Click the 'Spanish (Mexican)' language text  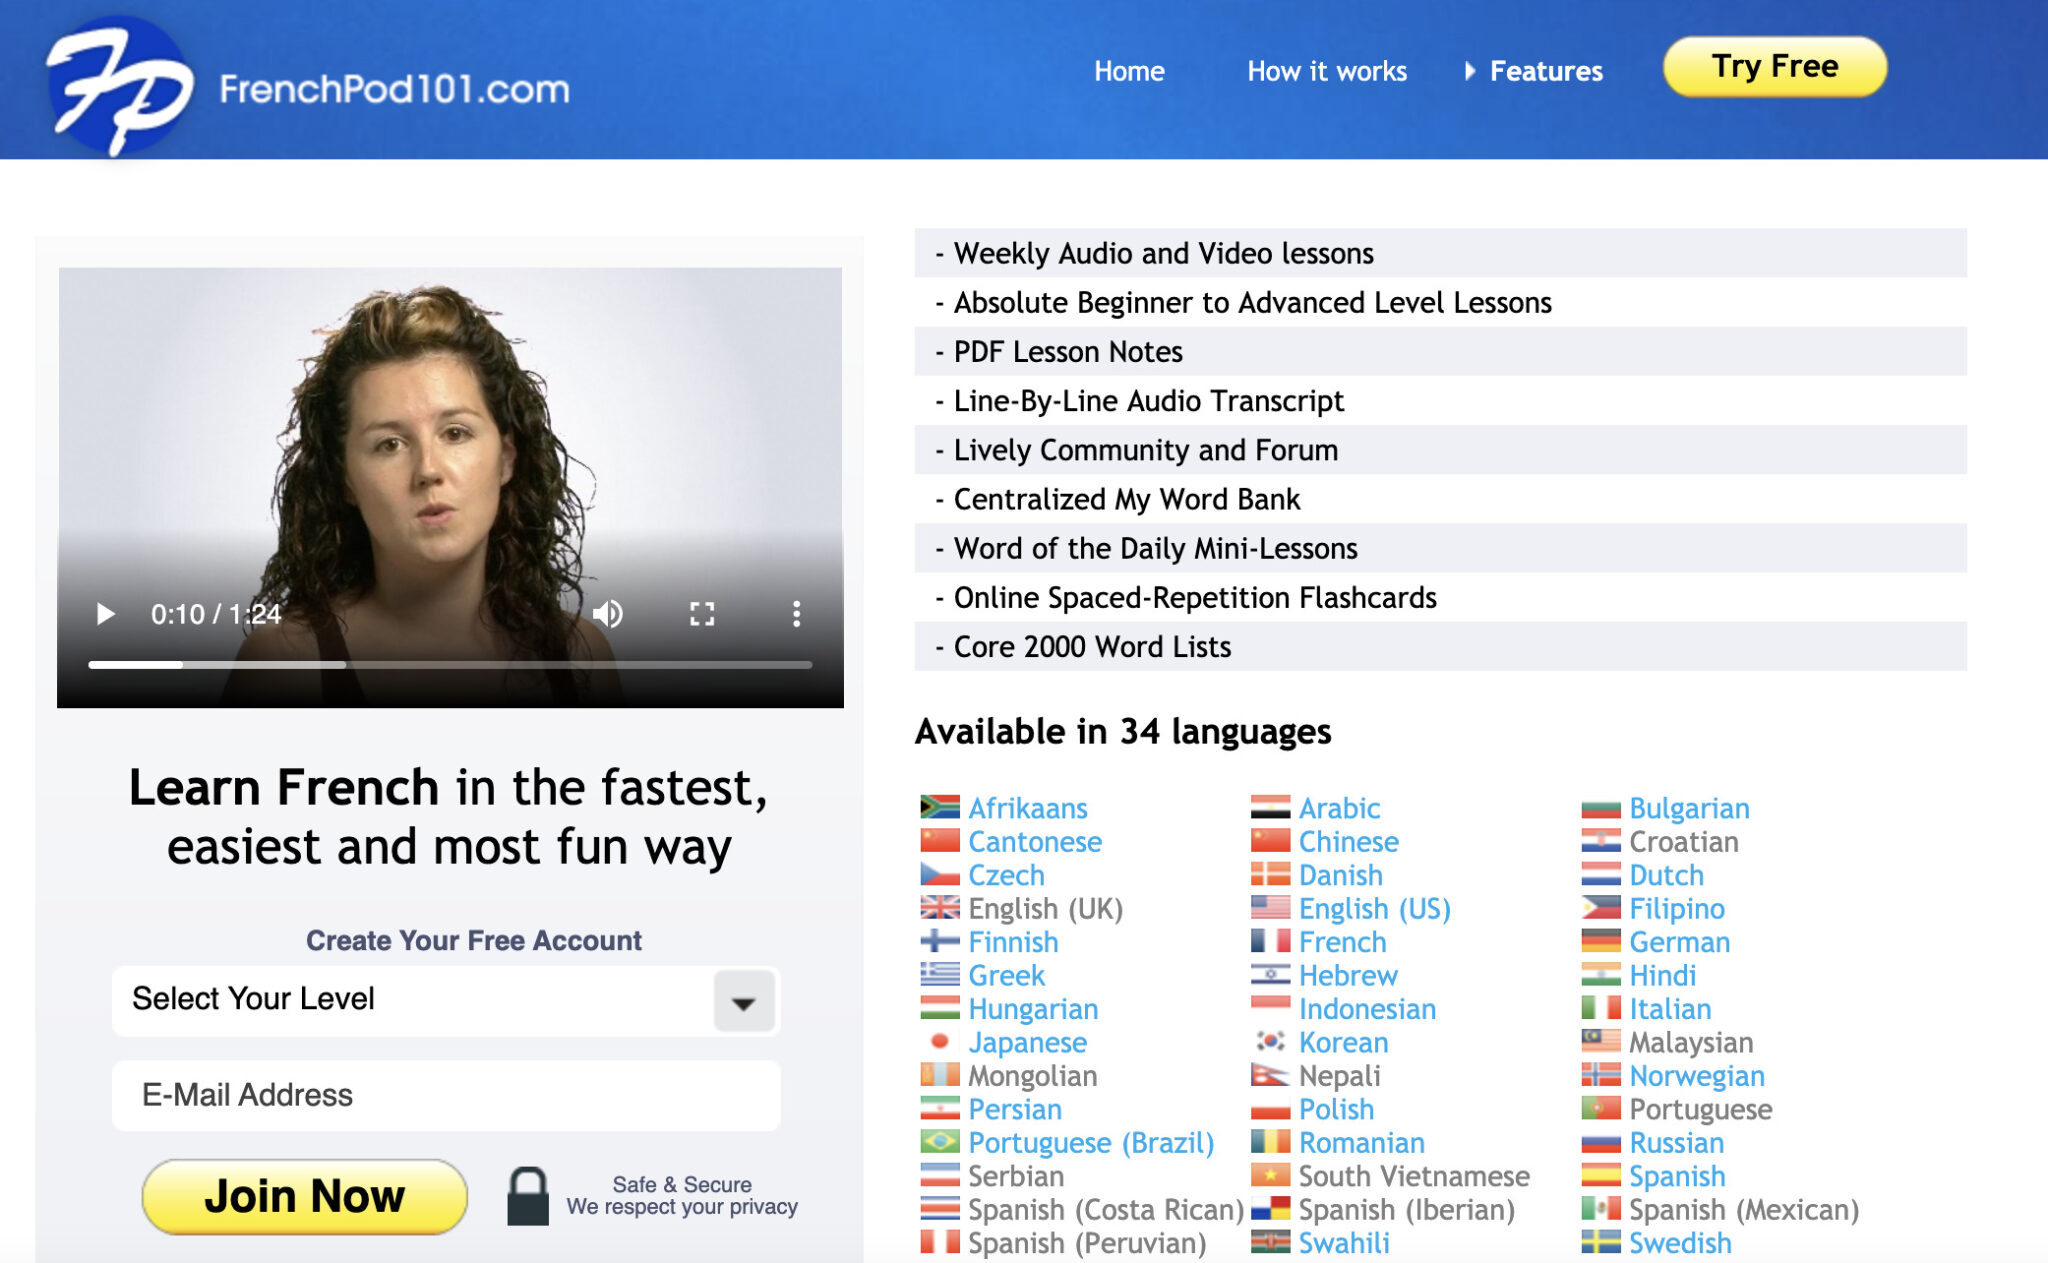1744,1210
